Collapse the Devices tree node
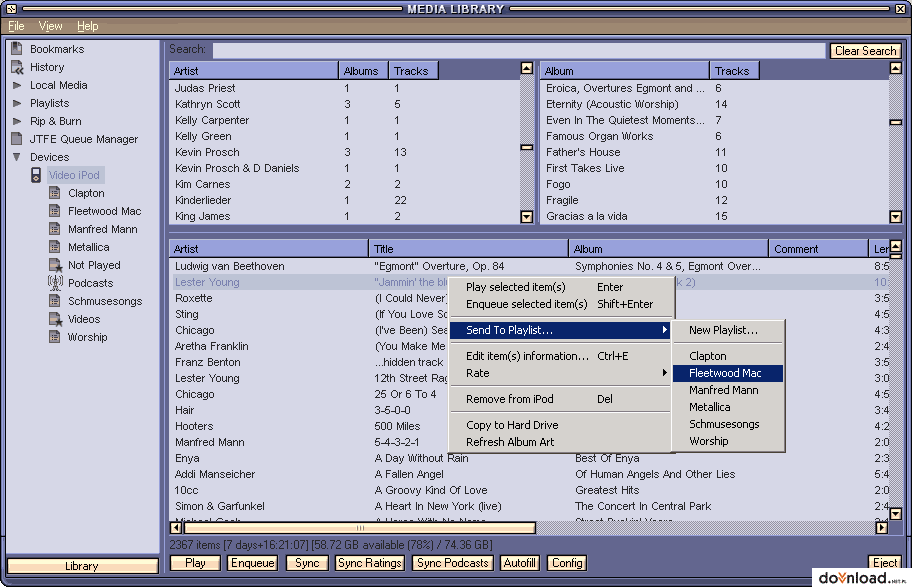 click(x=17, y=157)
